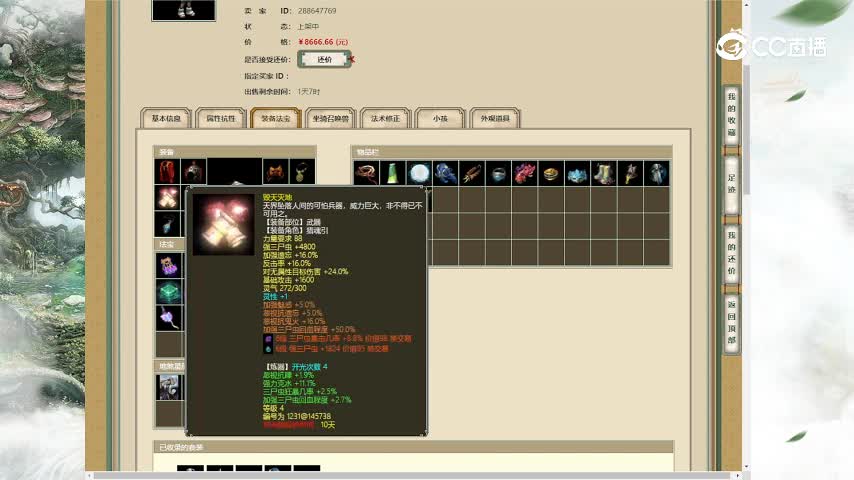Select the boots inventory item
854x480 pixels.
click(603, 173)
